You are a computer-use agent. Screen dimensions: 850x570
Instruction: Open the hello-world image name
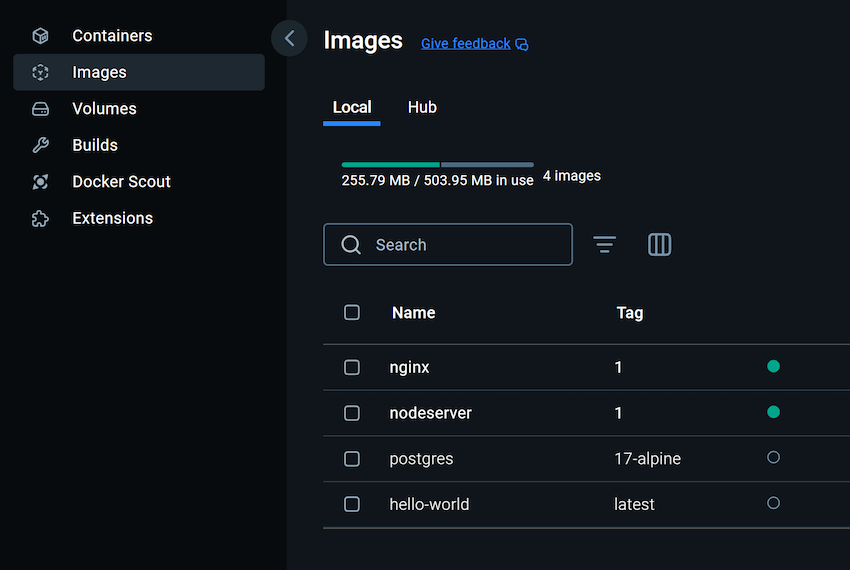429,504
